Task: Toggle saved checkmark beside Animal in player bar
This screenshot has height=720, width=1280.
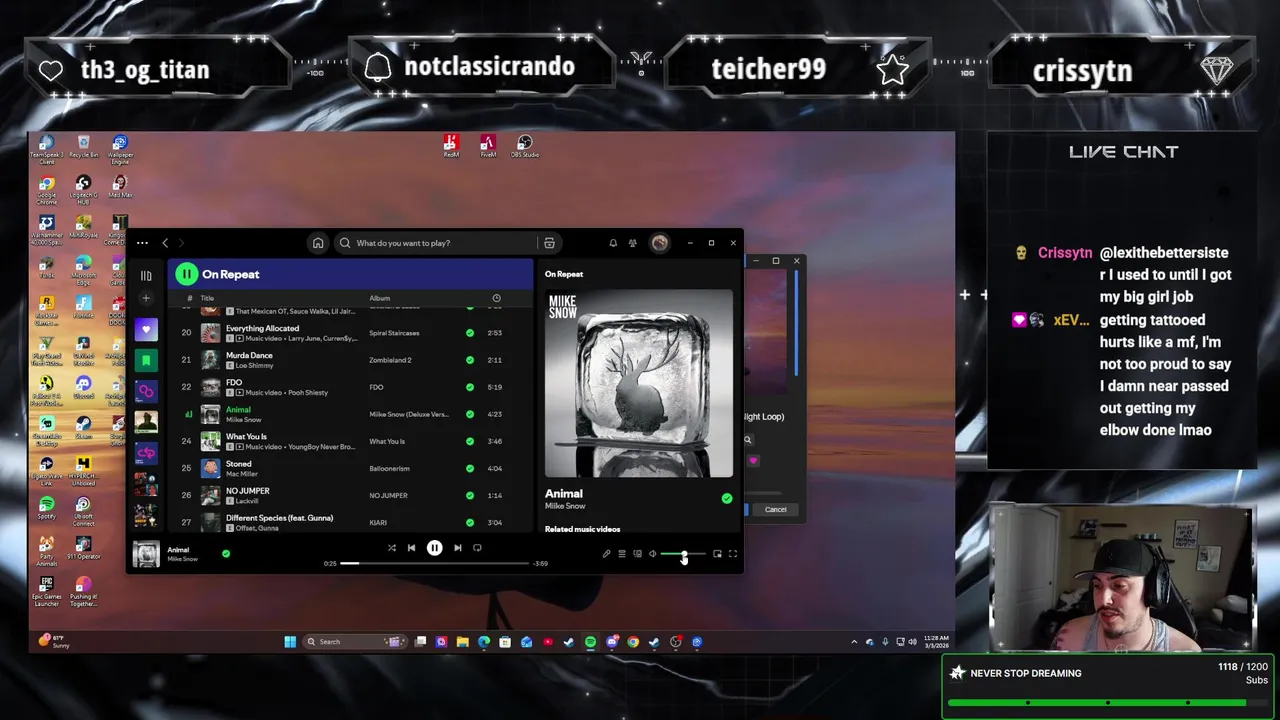Action: [x=226, y=553]
